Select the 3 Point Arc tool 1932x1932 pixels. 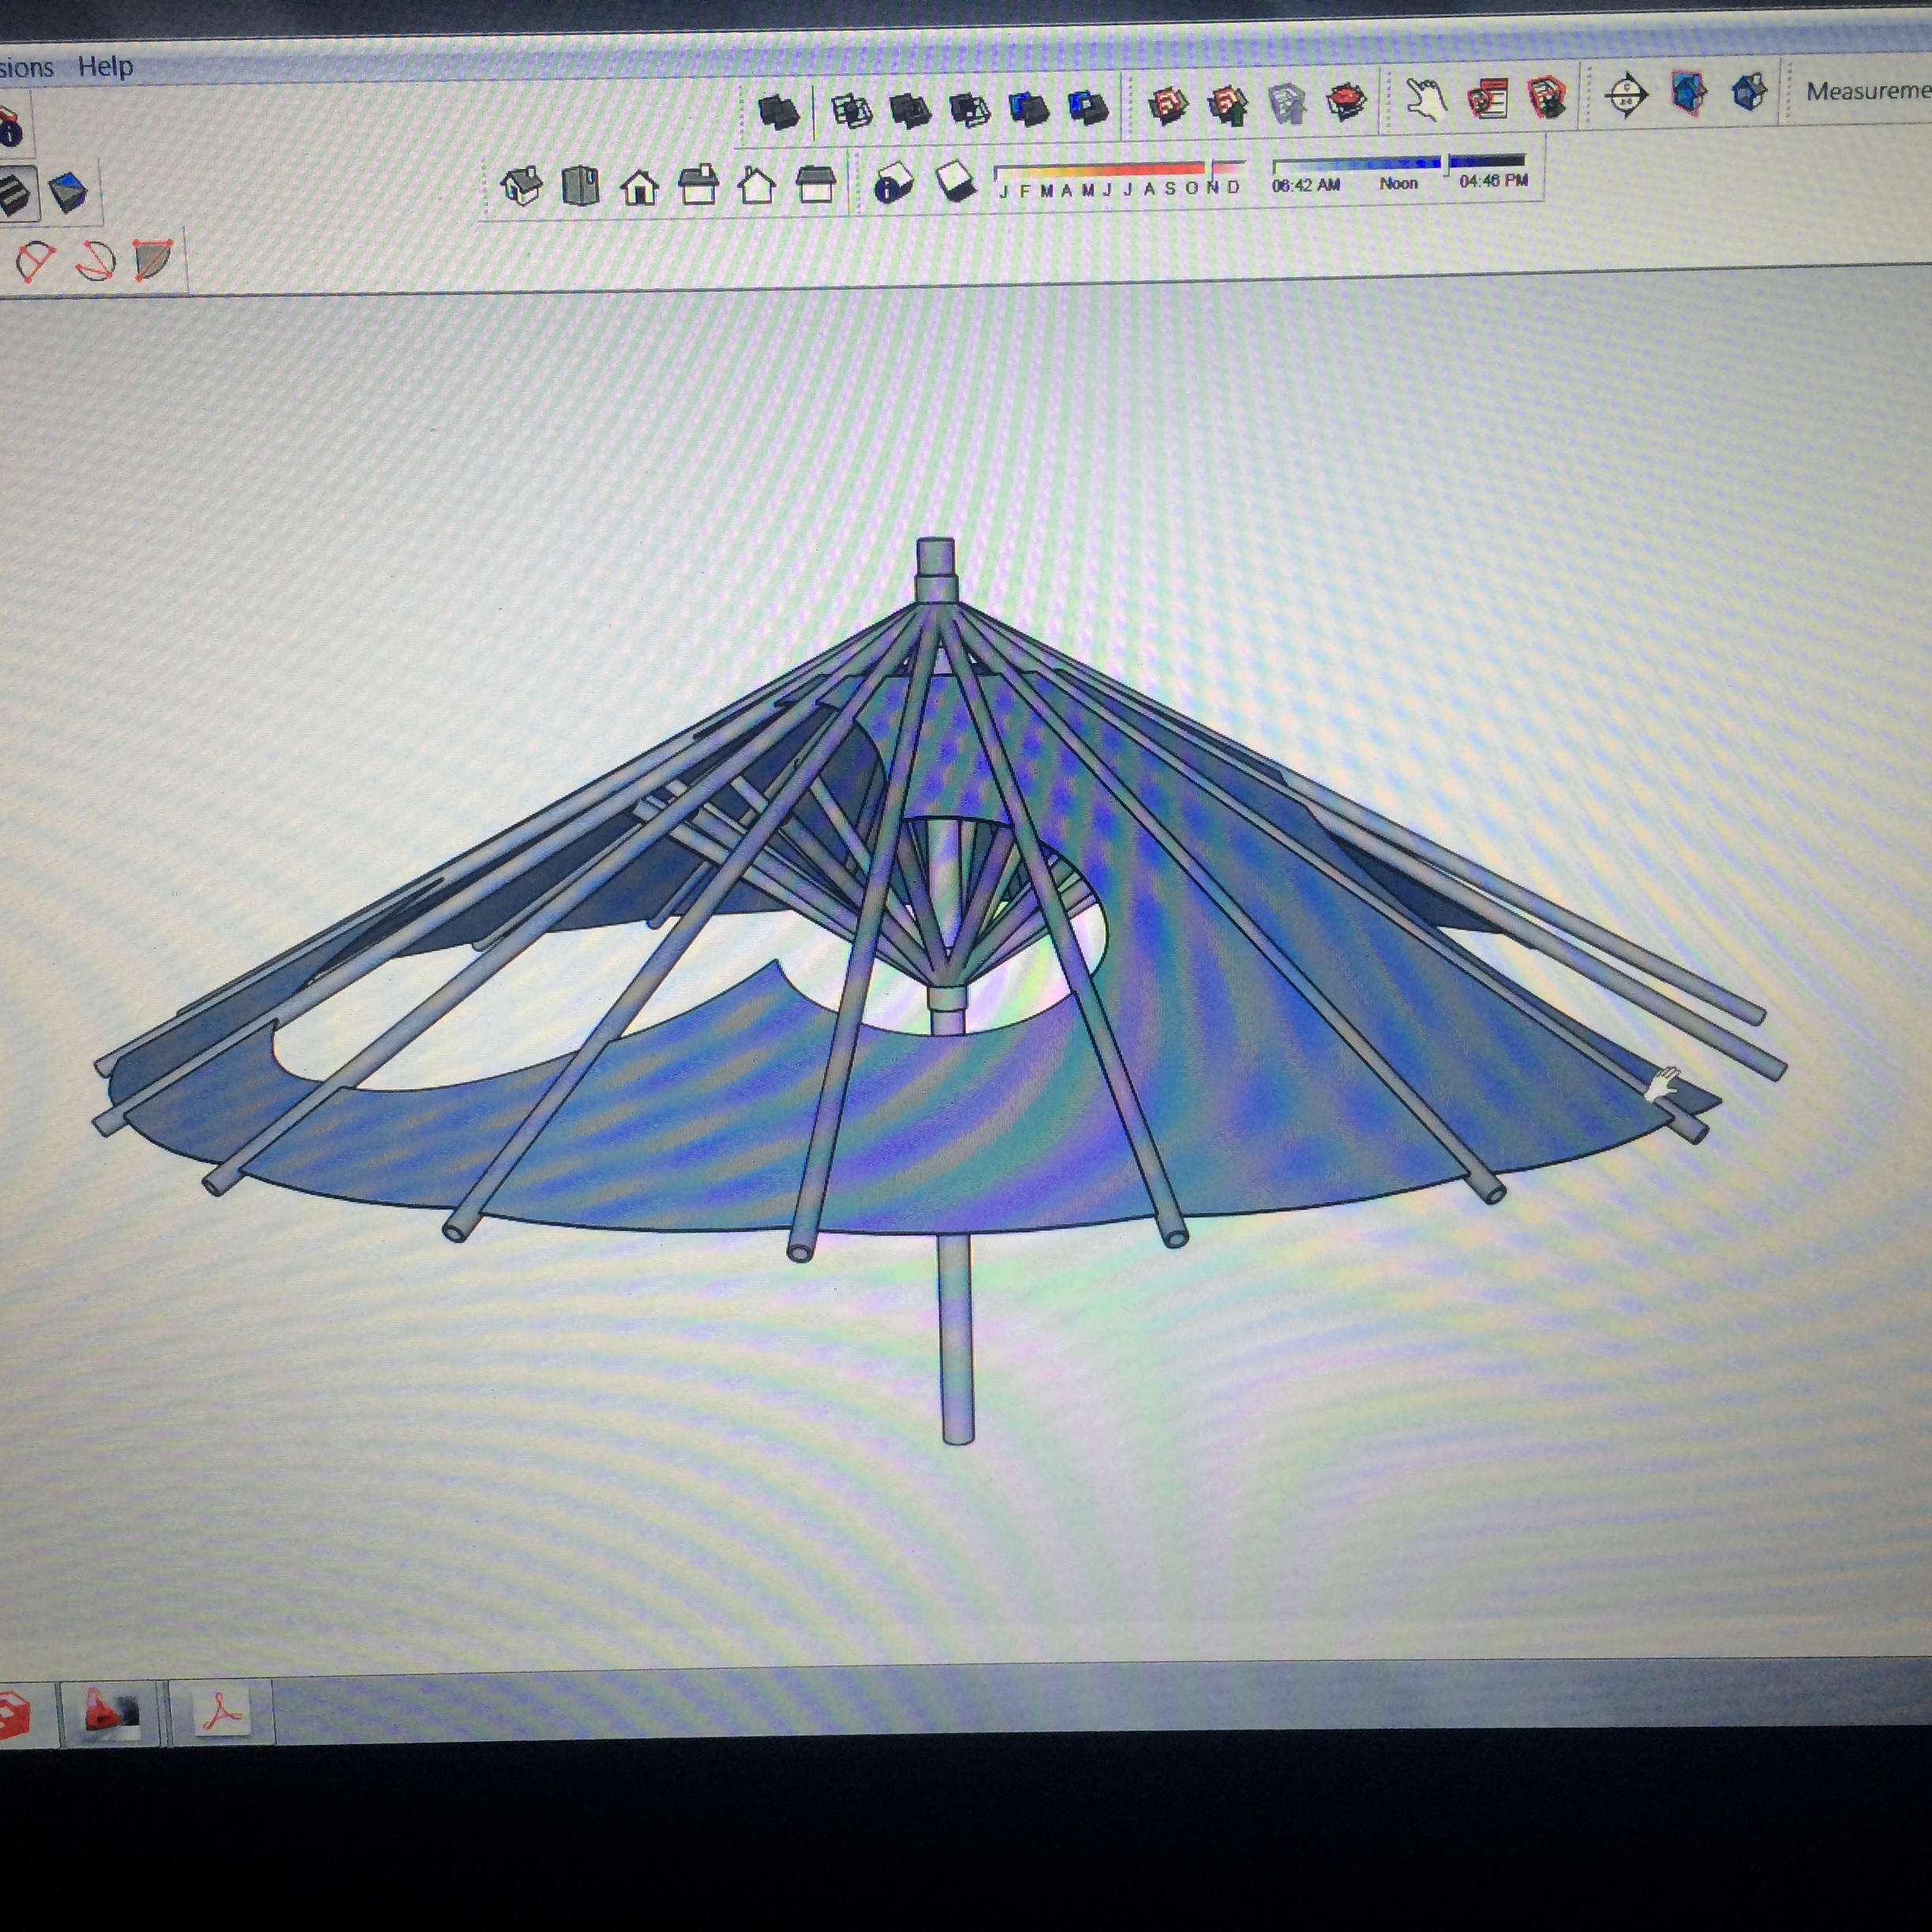[95, 262]
